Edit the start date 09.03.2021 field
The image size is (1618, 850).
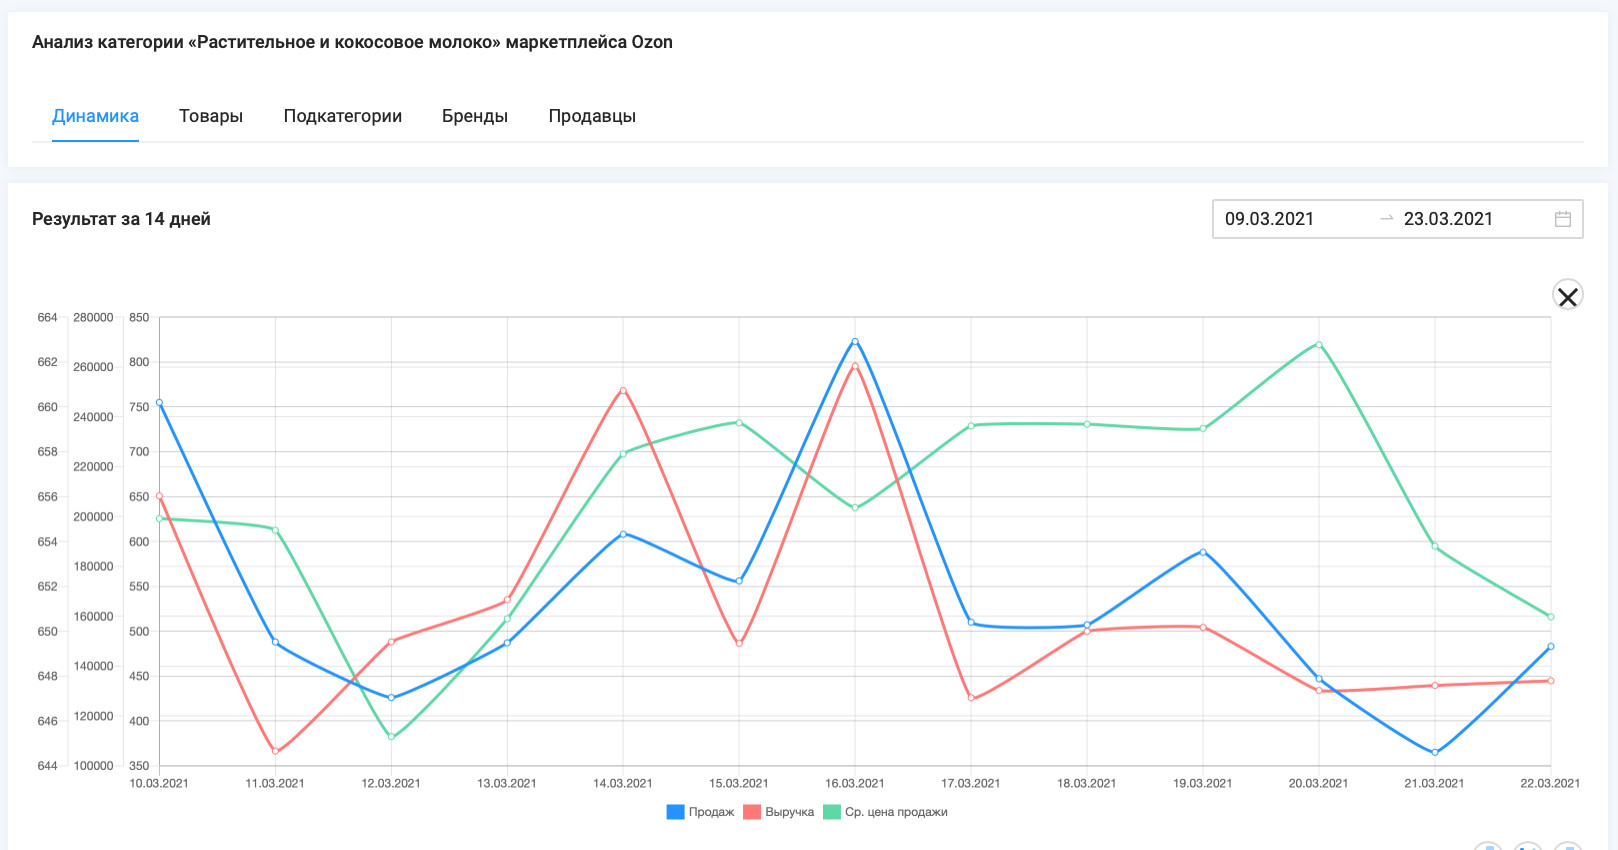[1269, 219]
